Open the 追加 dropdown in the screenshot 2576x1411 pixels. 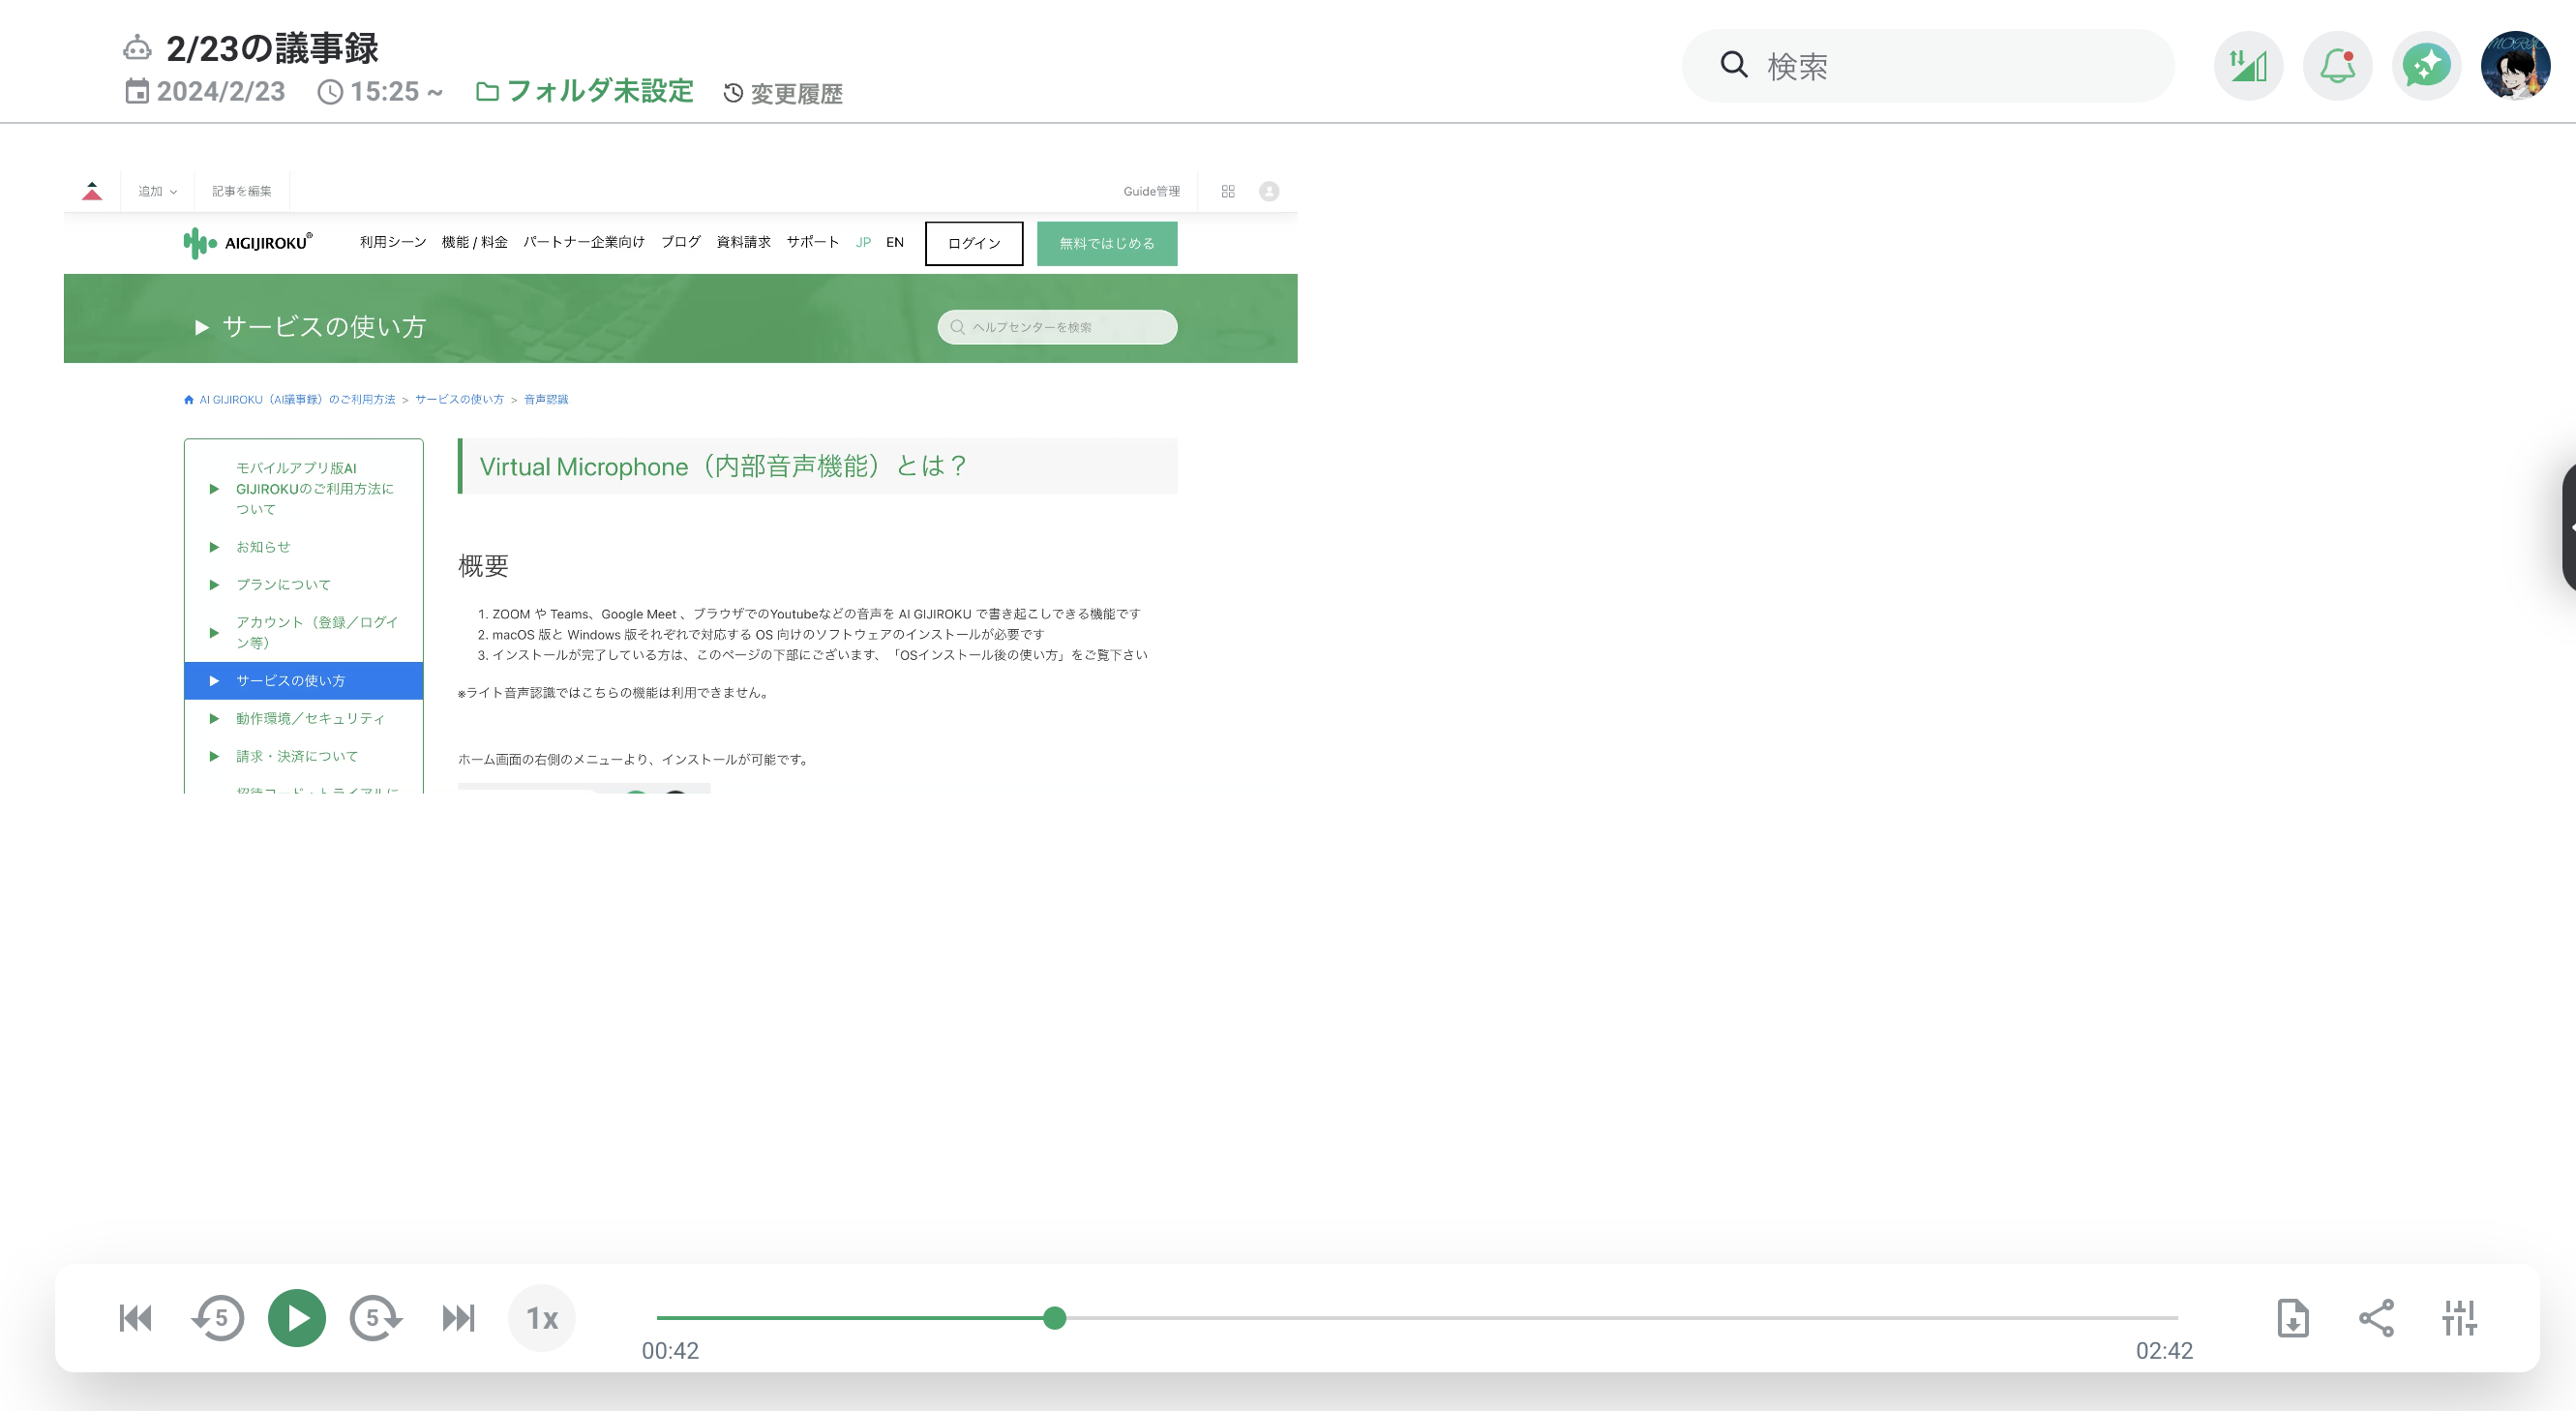click(157, 191)
